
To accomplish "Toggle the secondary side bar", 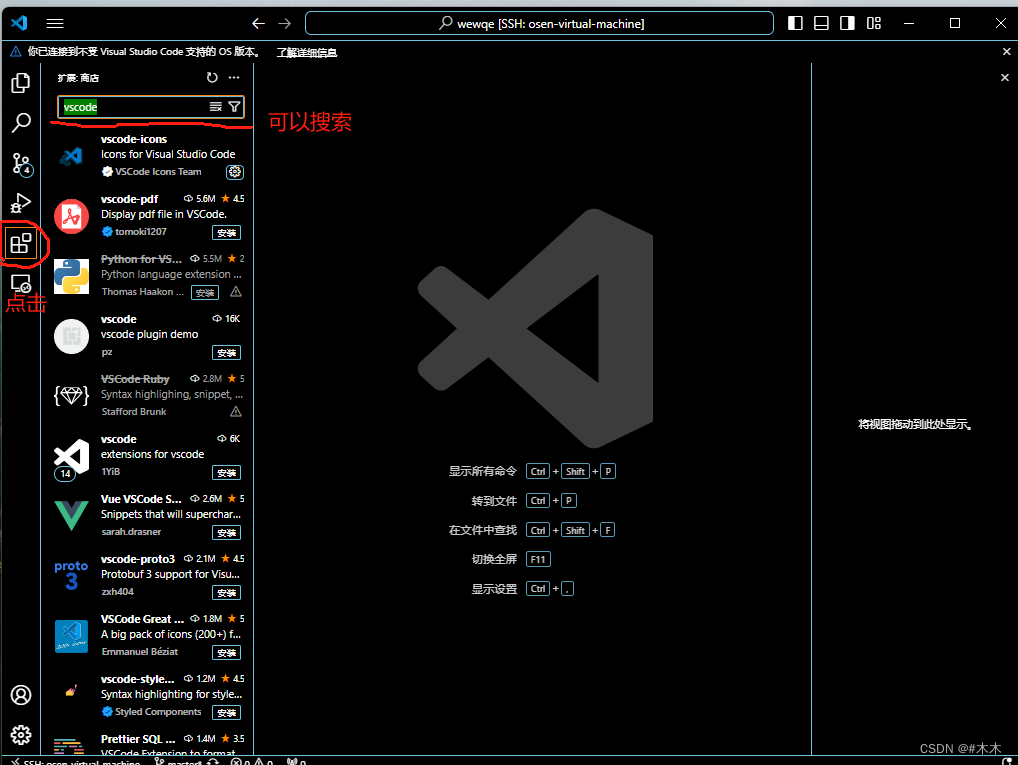I will point(847,23).
